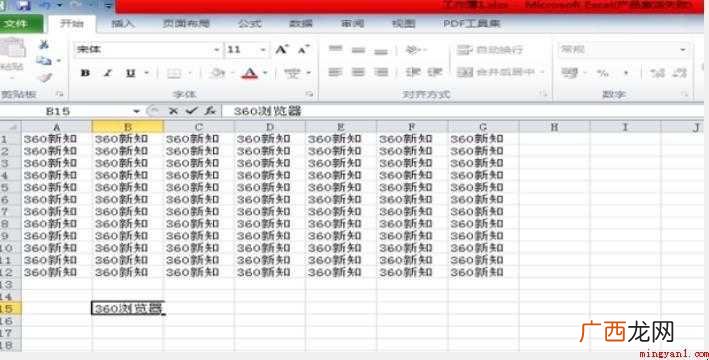This screenshot has width=709, height=360.
Task: Click the fill color paint bucket icon
Action: pyautogui.click(x=218, y=73)
